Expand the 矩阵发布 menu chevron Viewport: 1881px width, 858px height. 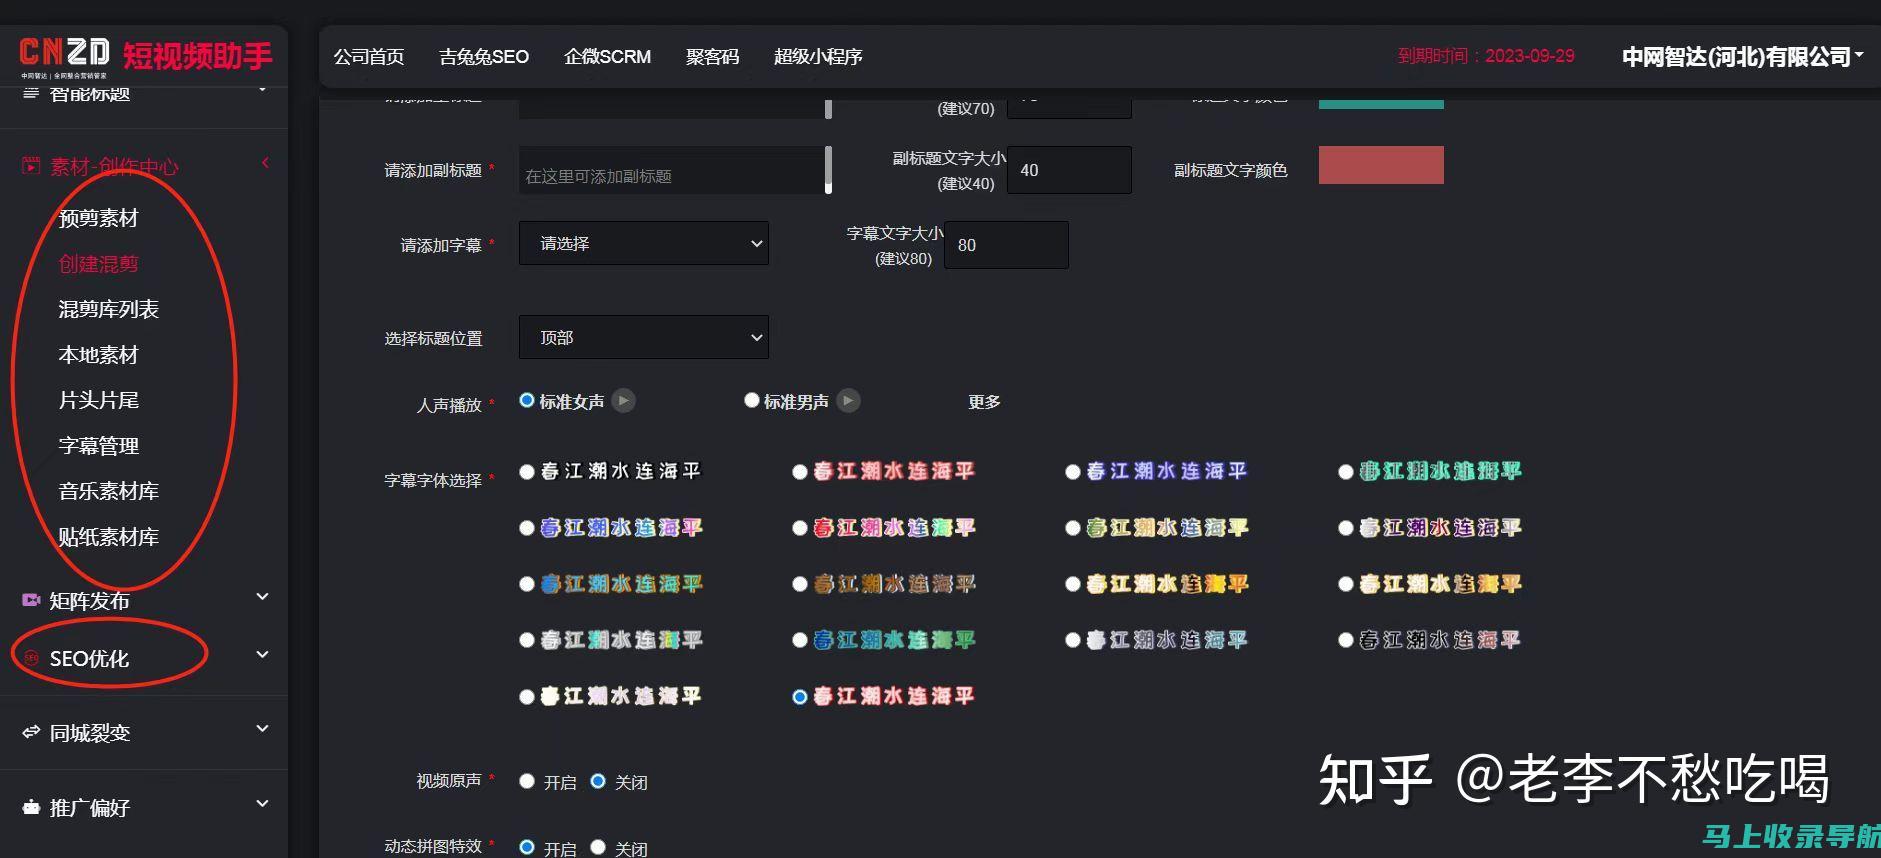click(262, 597)
